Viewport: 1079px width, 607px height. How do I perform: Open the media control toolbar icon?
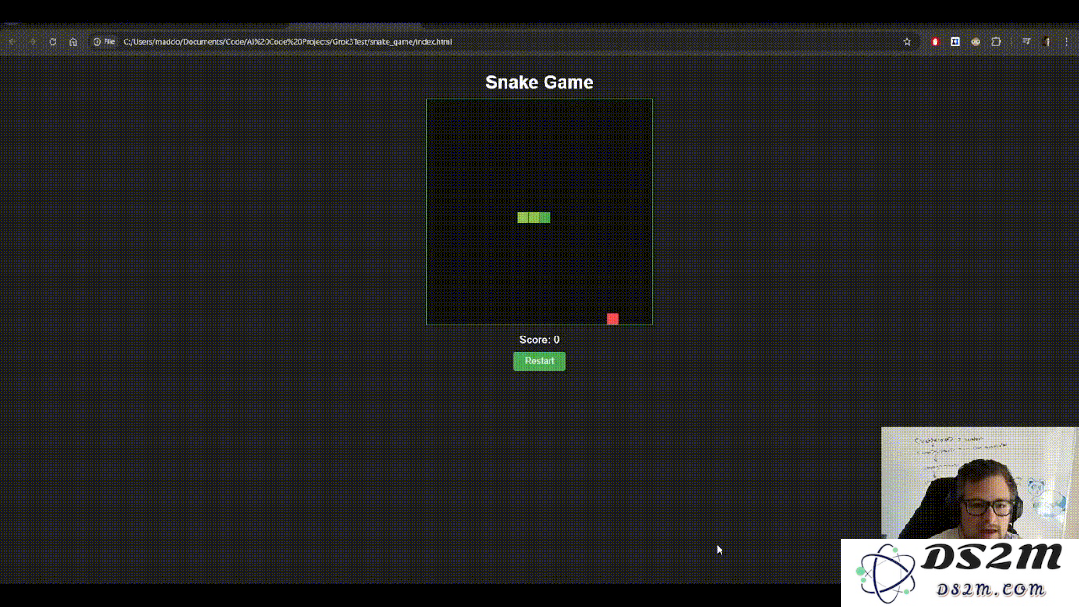(x=1026, y=42)
